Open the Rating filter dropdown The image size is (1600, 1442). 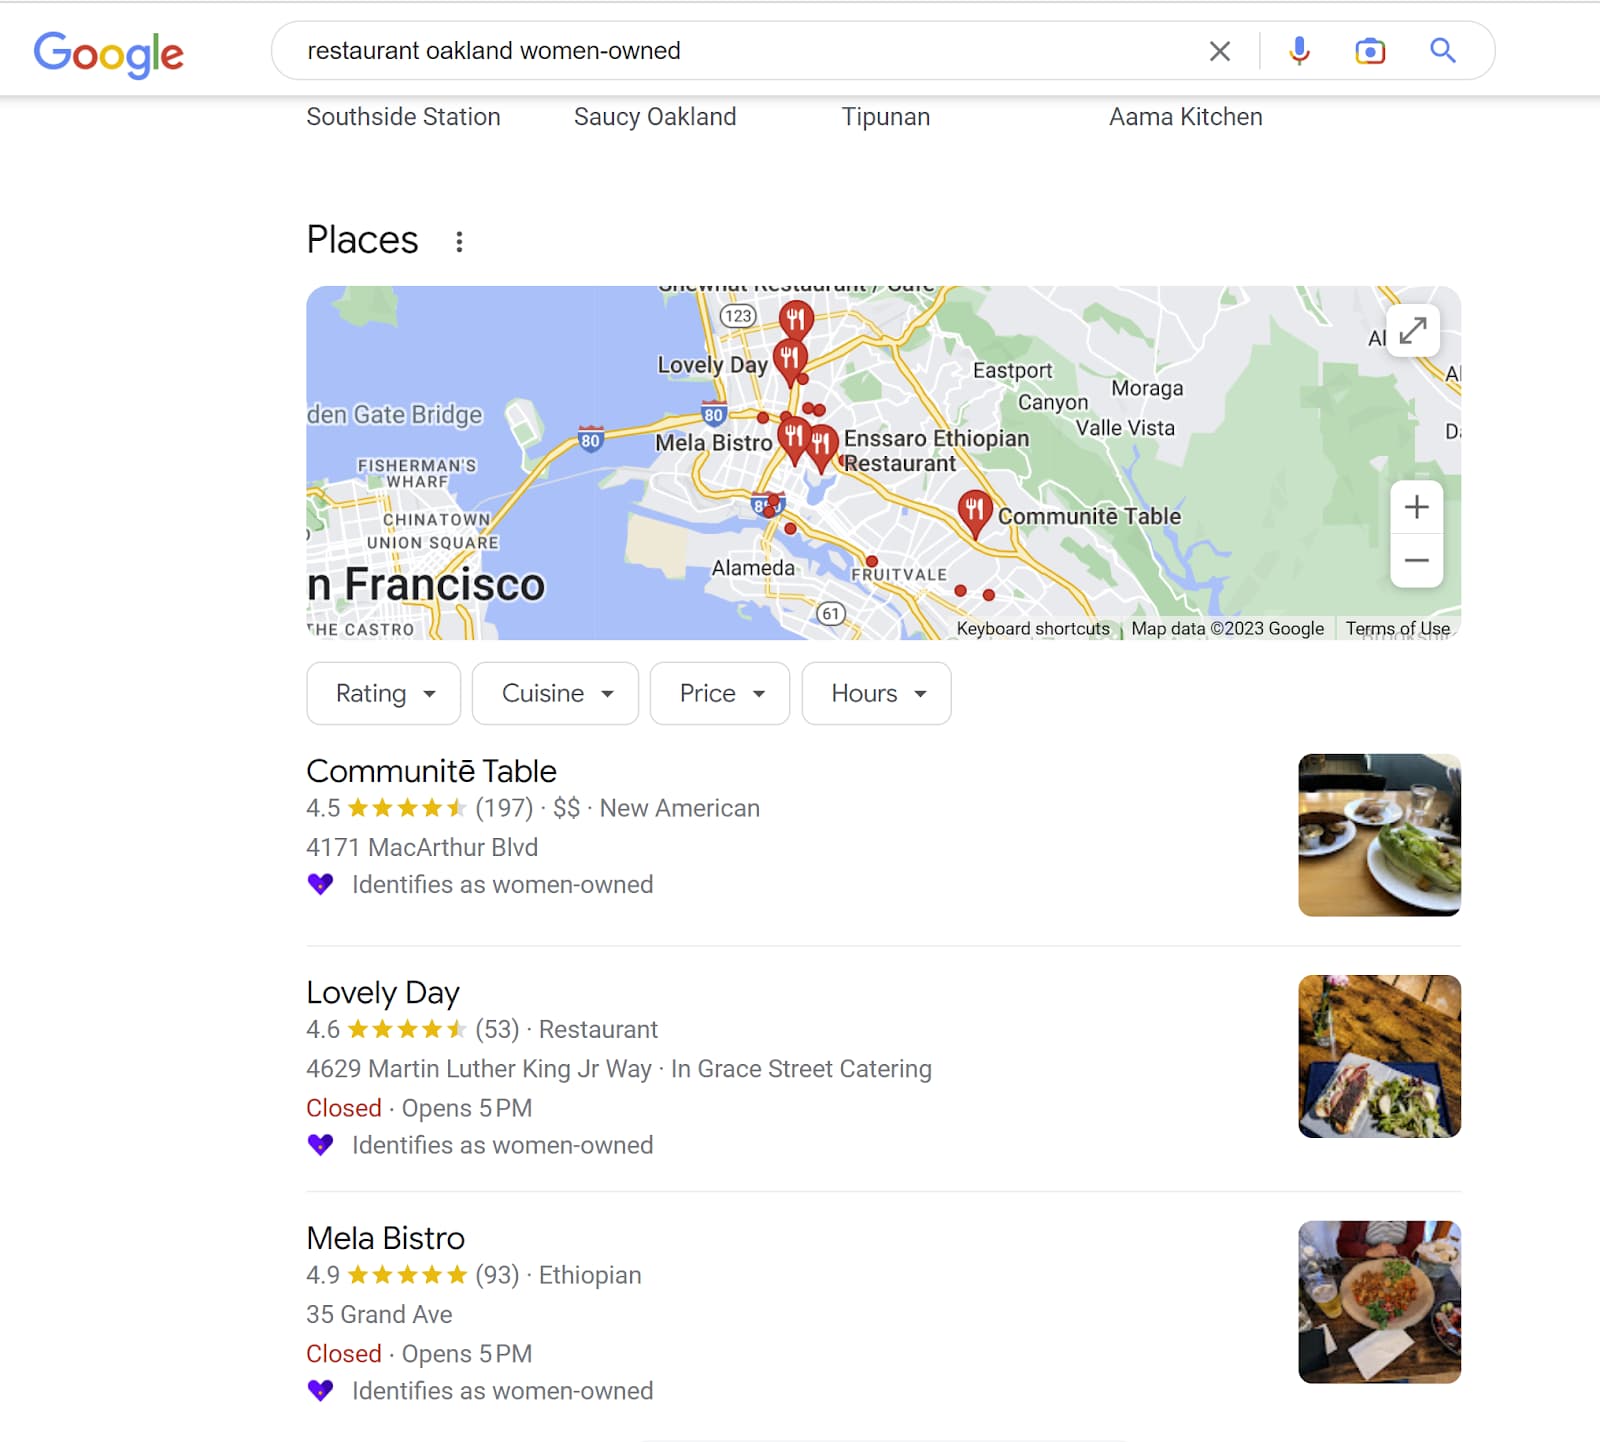point(384,693)
